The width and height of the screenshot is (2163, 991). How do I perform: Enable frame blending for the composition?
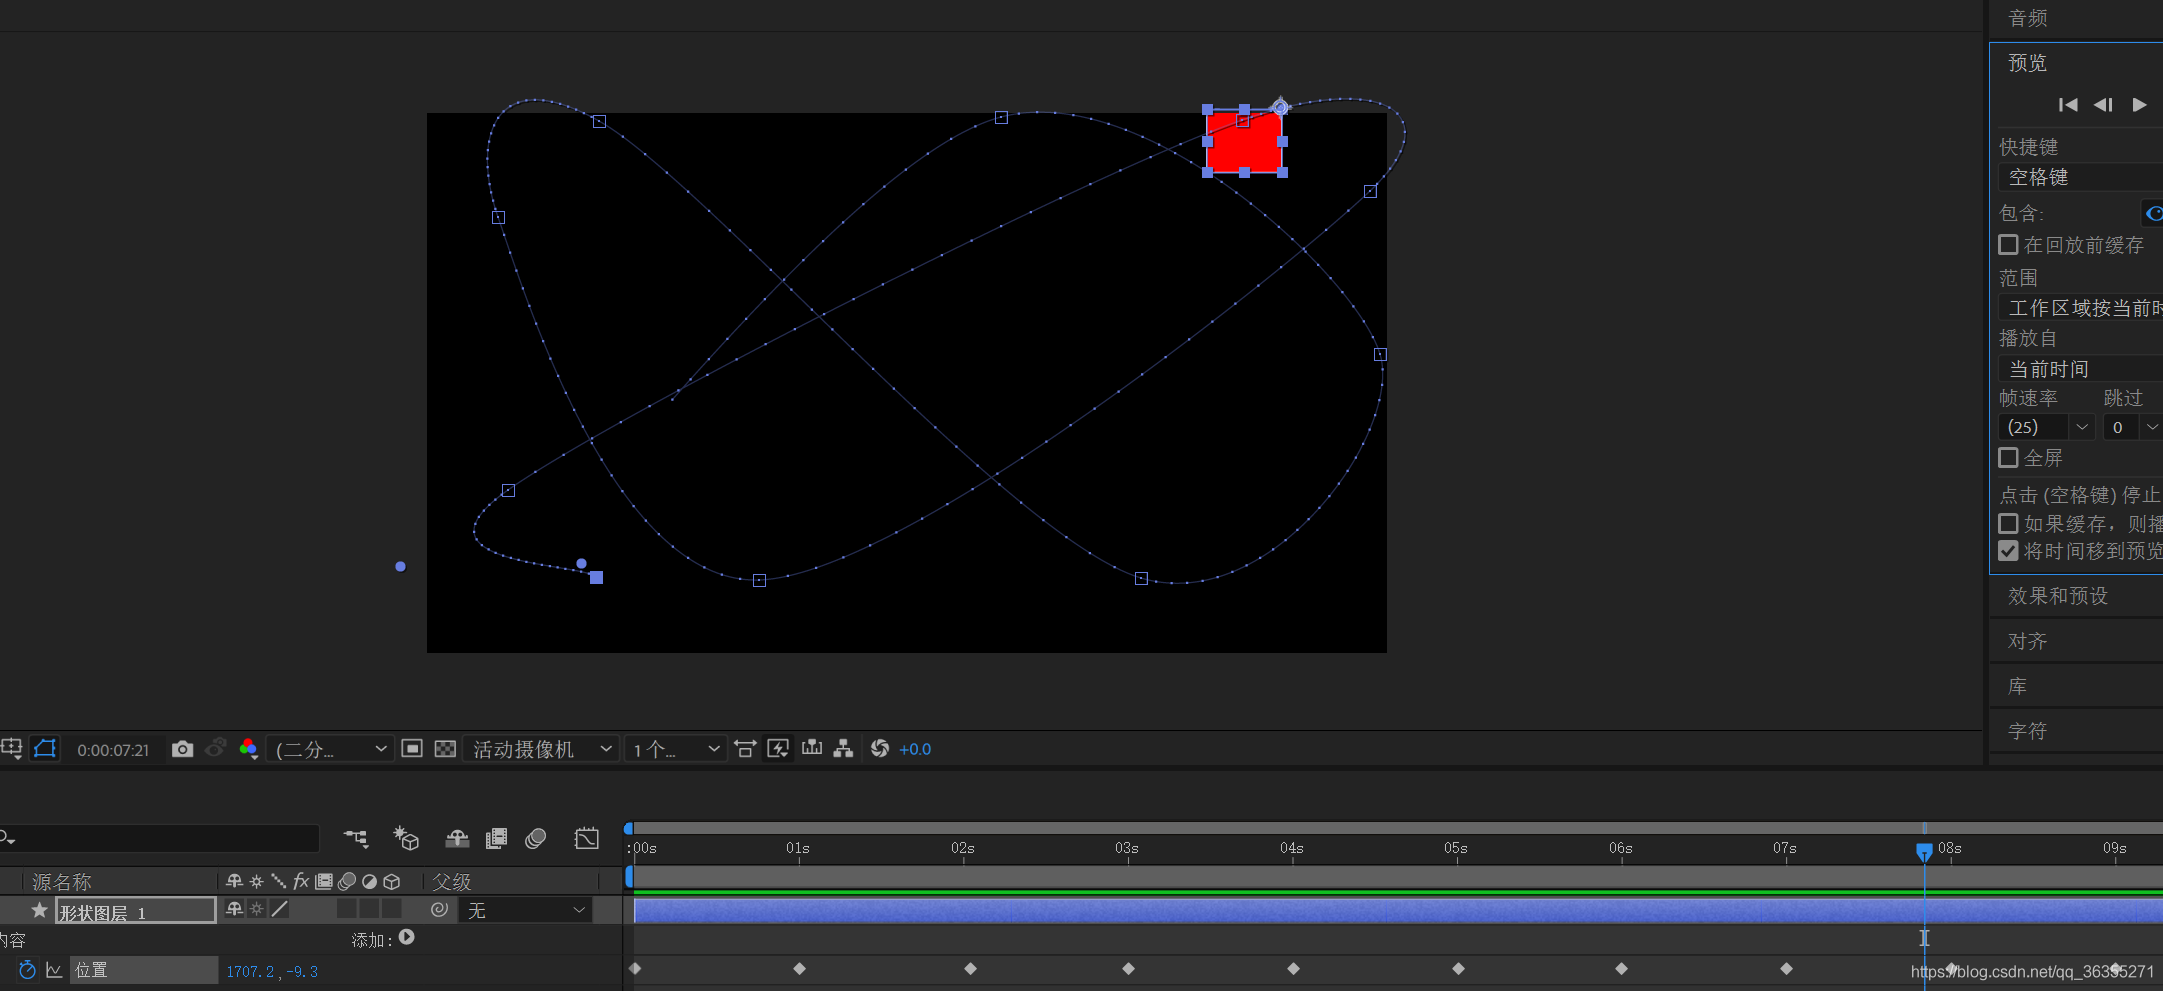[496, 838]
